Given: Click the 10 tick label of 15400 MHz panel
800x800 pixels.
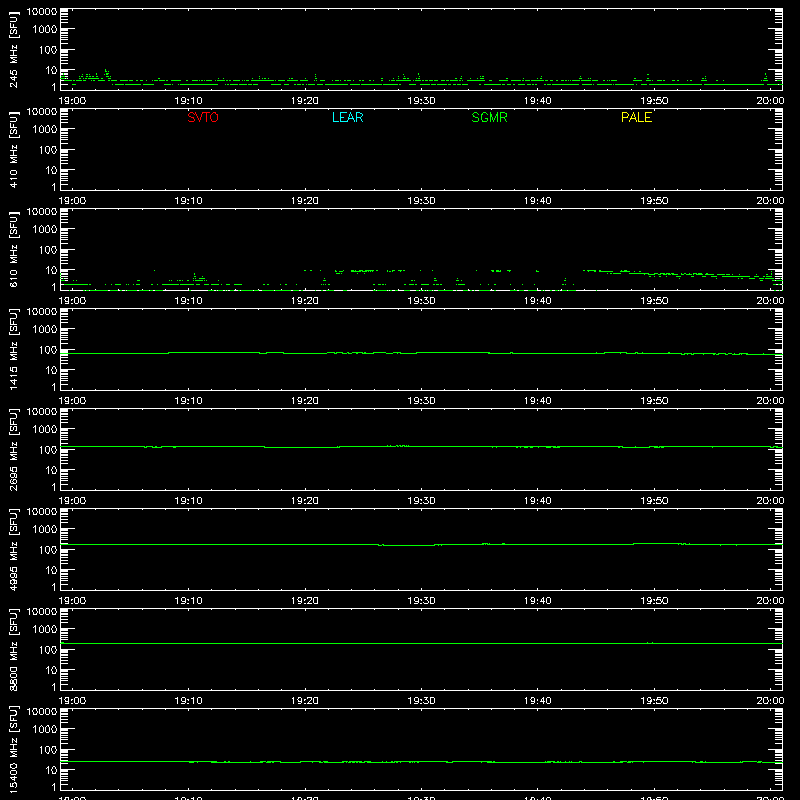Looking at the screenshot, I should [x=51, y=770].
